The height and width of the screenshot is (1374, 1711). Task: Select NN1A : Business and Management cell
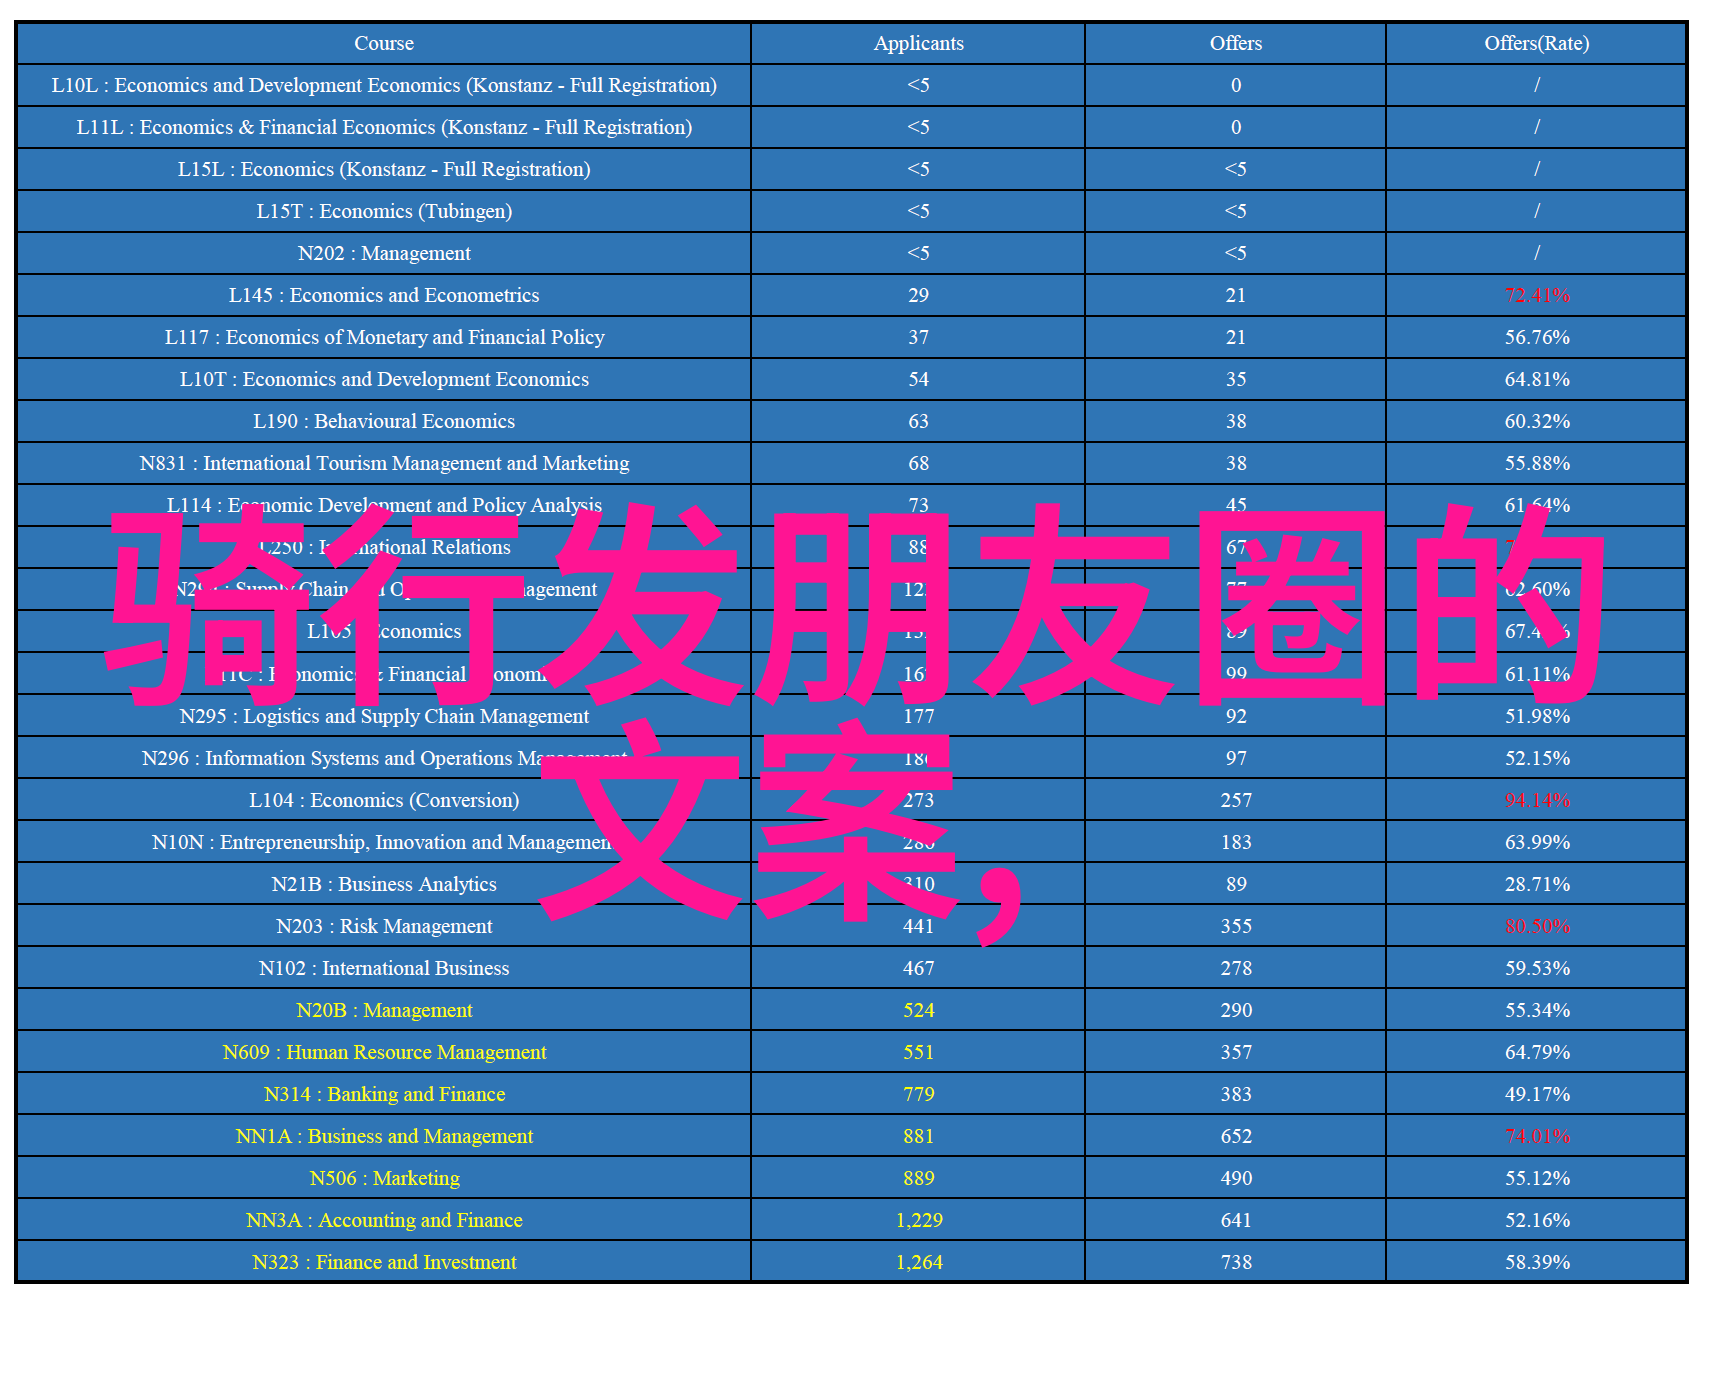(x=384, y=1136)
